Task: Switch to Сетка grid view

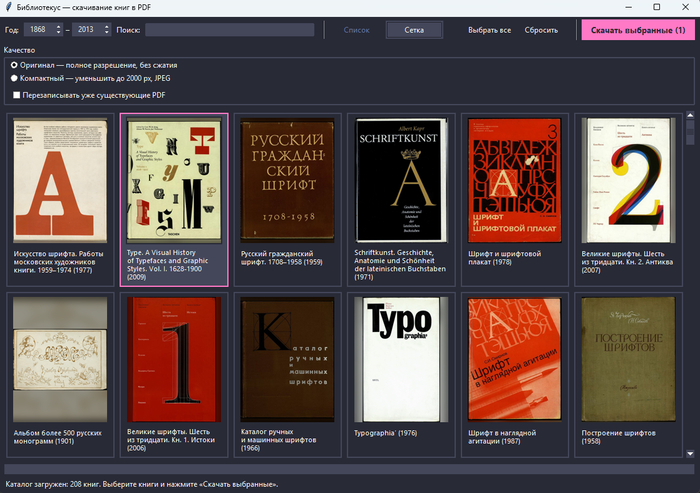Action: click(414, 30)
